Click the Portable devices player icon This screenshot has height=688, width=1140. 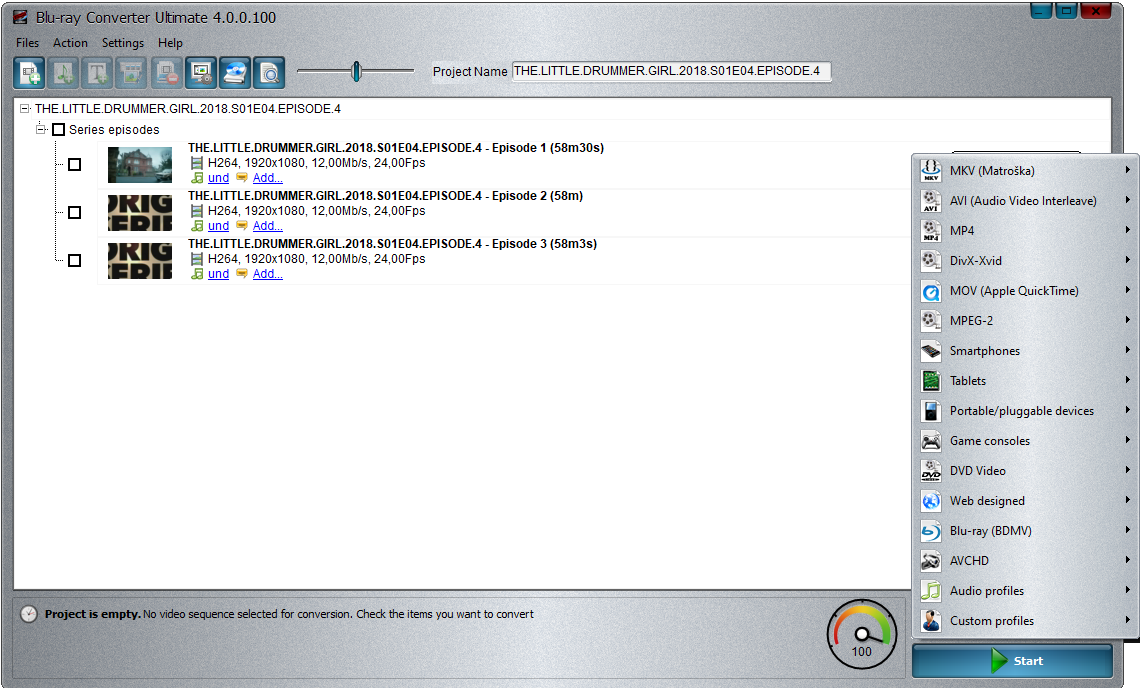[931, 411]
